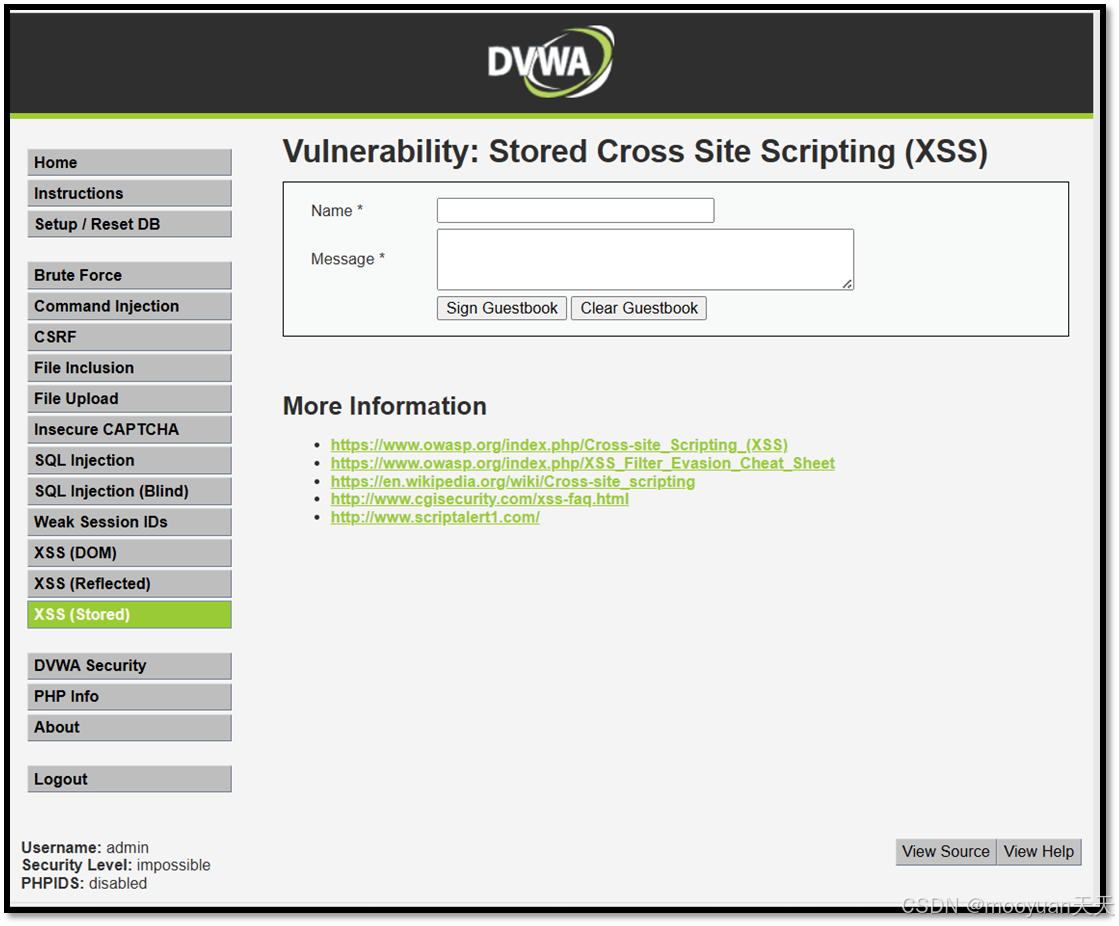Open SQL Injection (Blind) page
The height and width of the screenshot is (926, 1119).
(129, 491)
